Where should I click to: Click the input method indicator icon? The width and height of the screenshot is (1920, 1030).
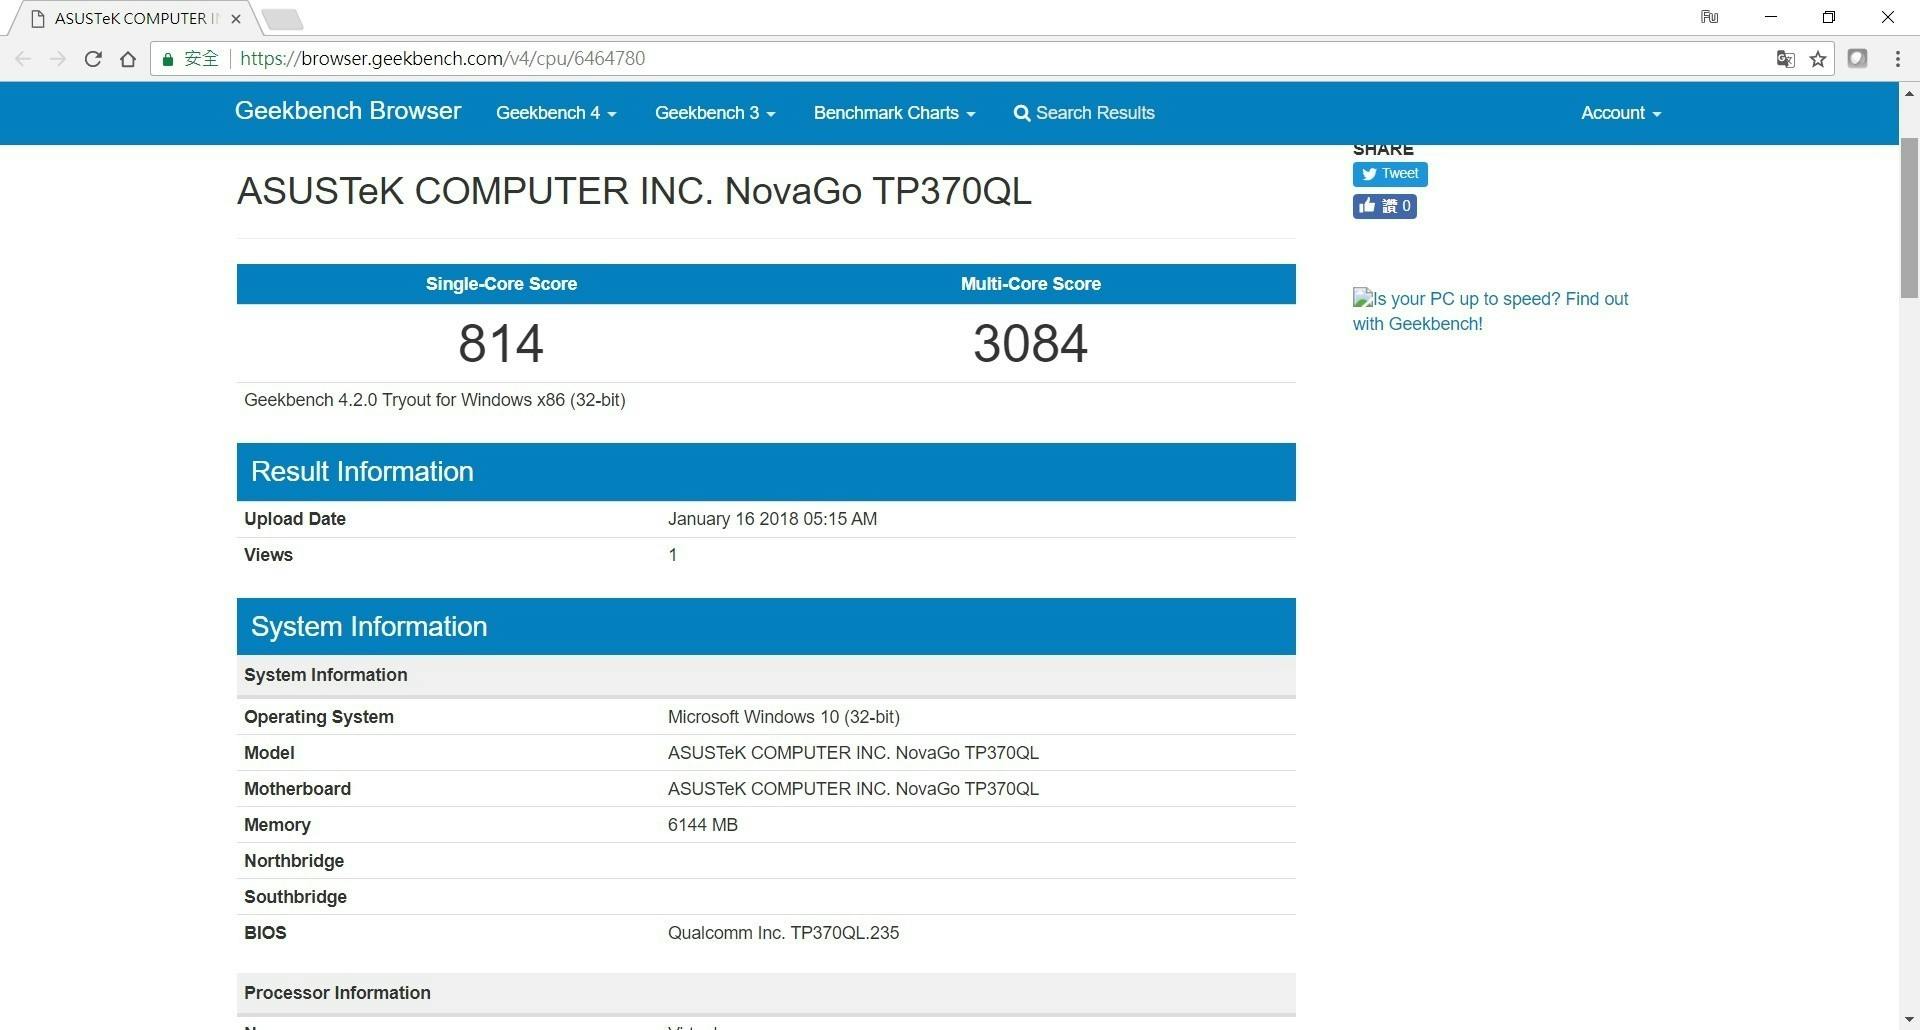pos(1709,17)
